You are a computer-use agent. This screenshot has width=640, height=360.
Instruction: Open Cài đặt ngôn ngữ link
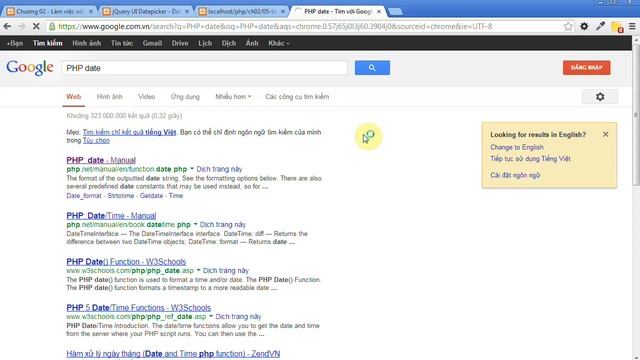point(515,175)
